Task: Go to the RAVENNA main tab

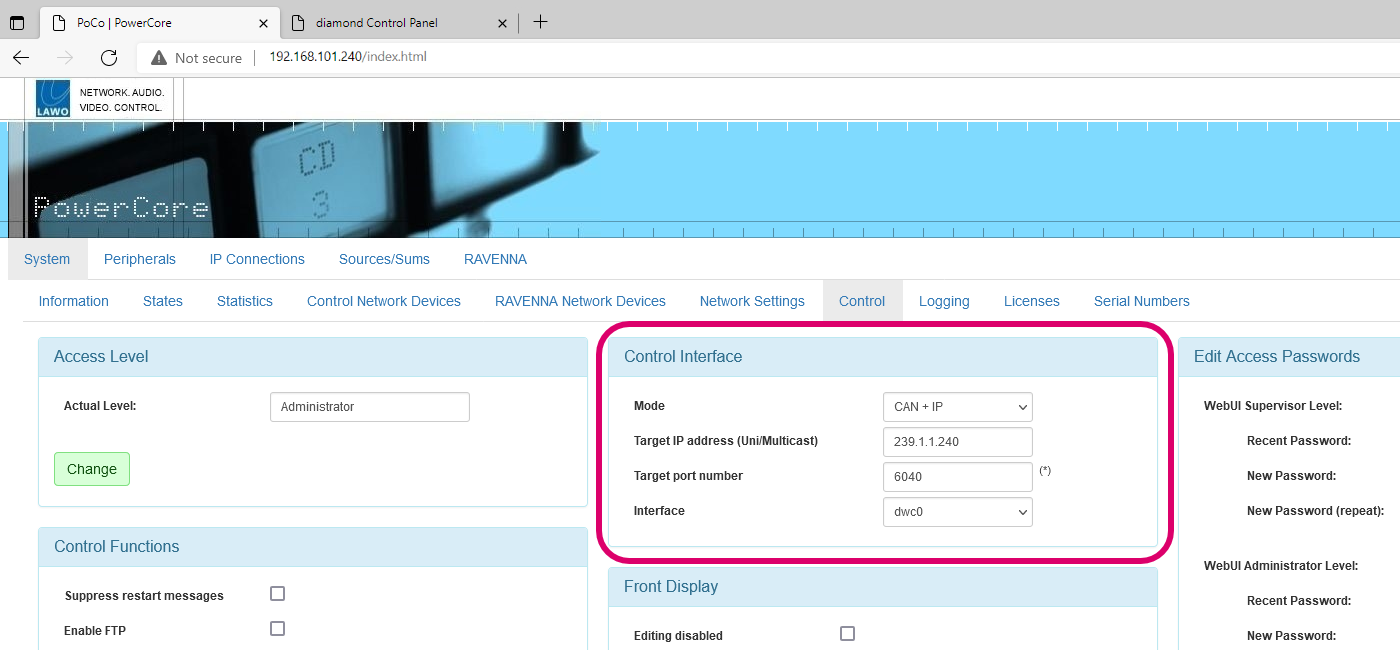Action: click(495, 259)
